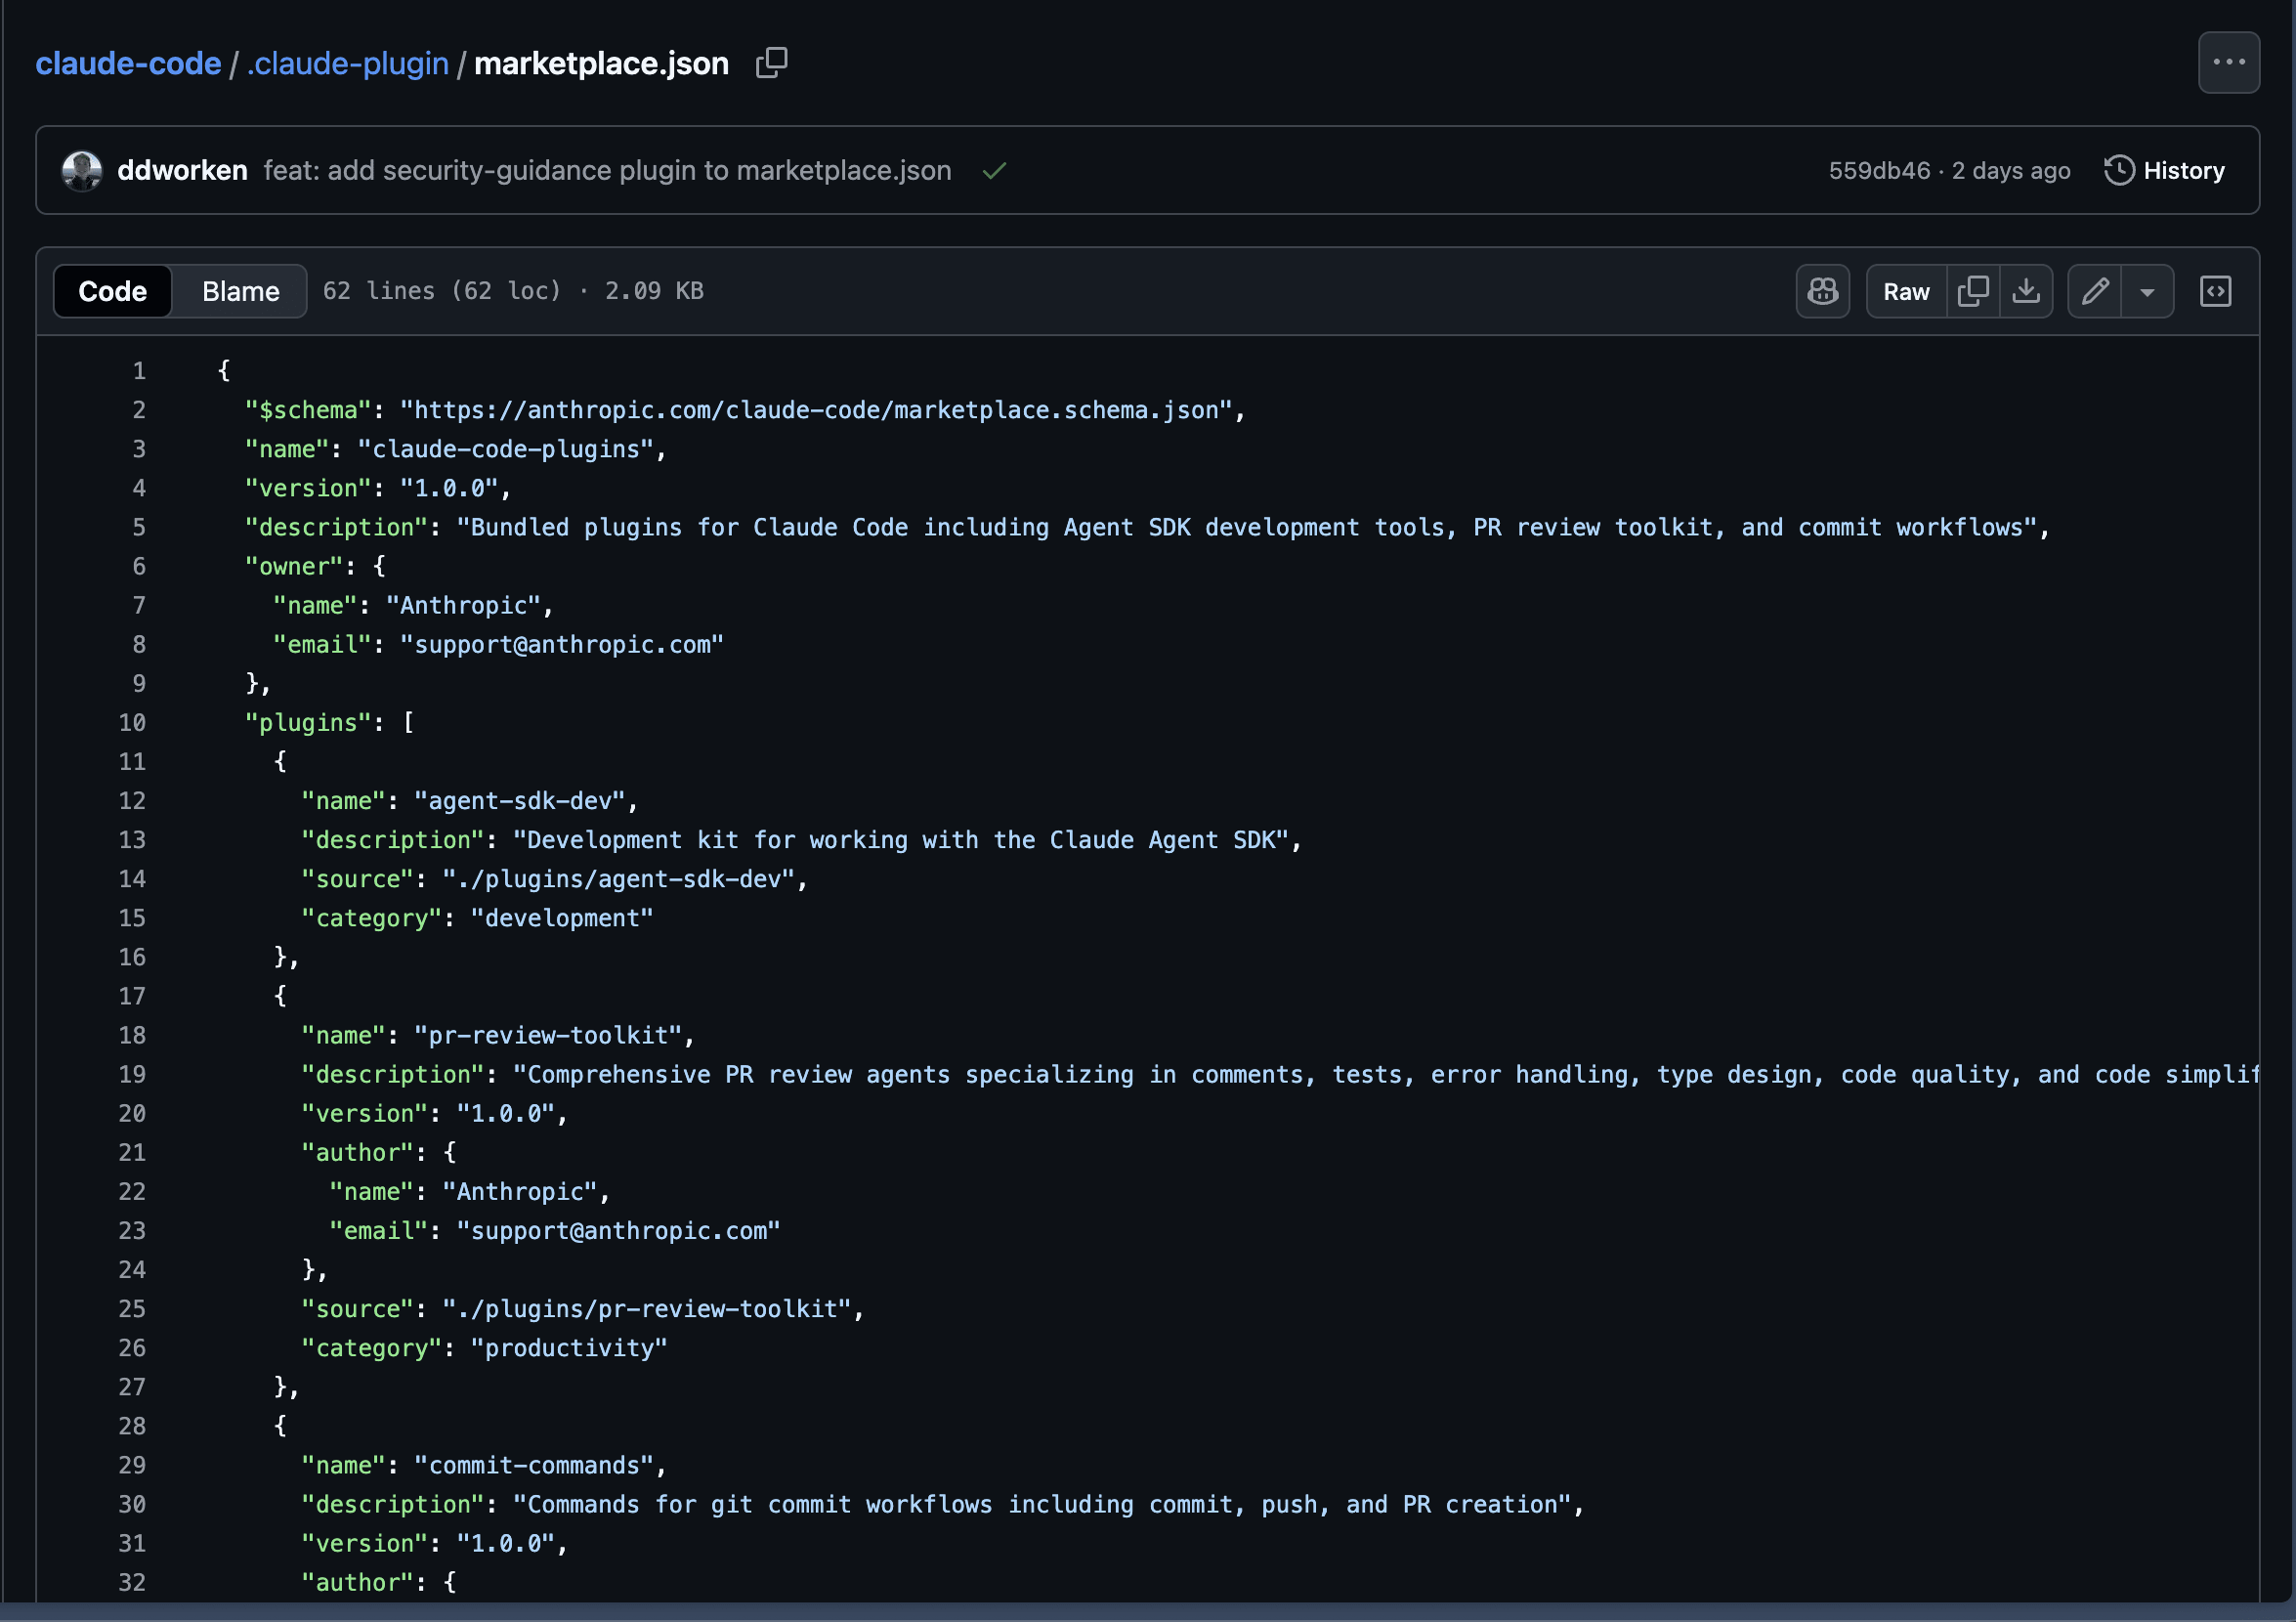The image size is (2296, 1622).
Task: Download raw file icon
Action: coord(2025,291)
